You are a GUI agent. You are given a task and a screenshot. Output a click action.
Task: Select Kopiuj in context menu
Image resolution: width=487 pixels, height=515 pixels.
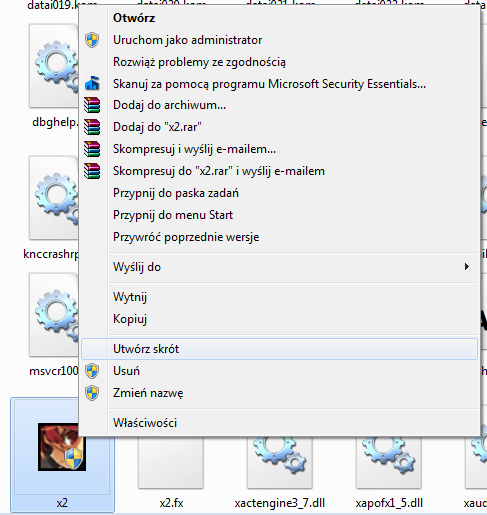279,319
